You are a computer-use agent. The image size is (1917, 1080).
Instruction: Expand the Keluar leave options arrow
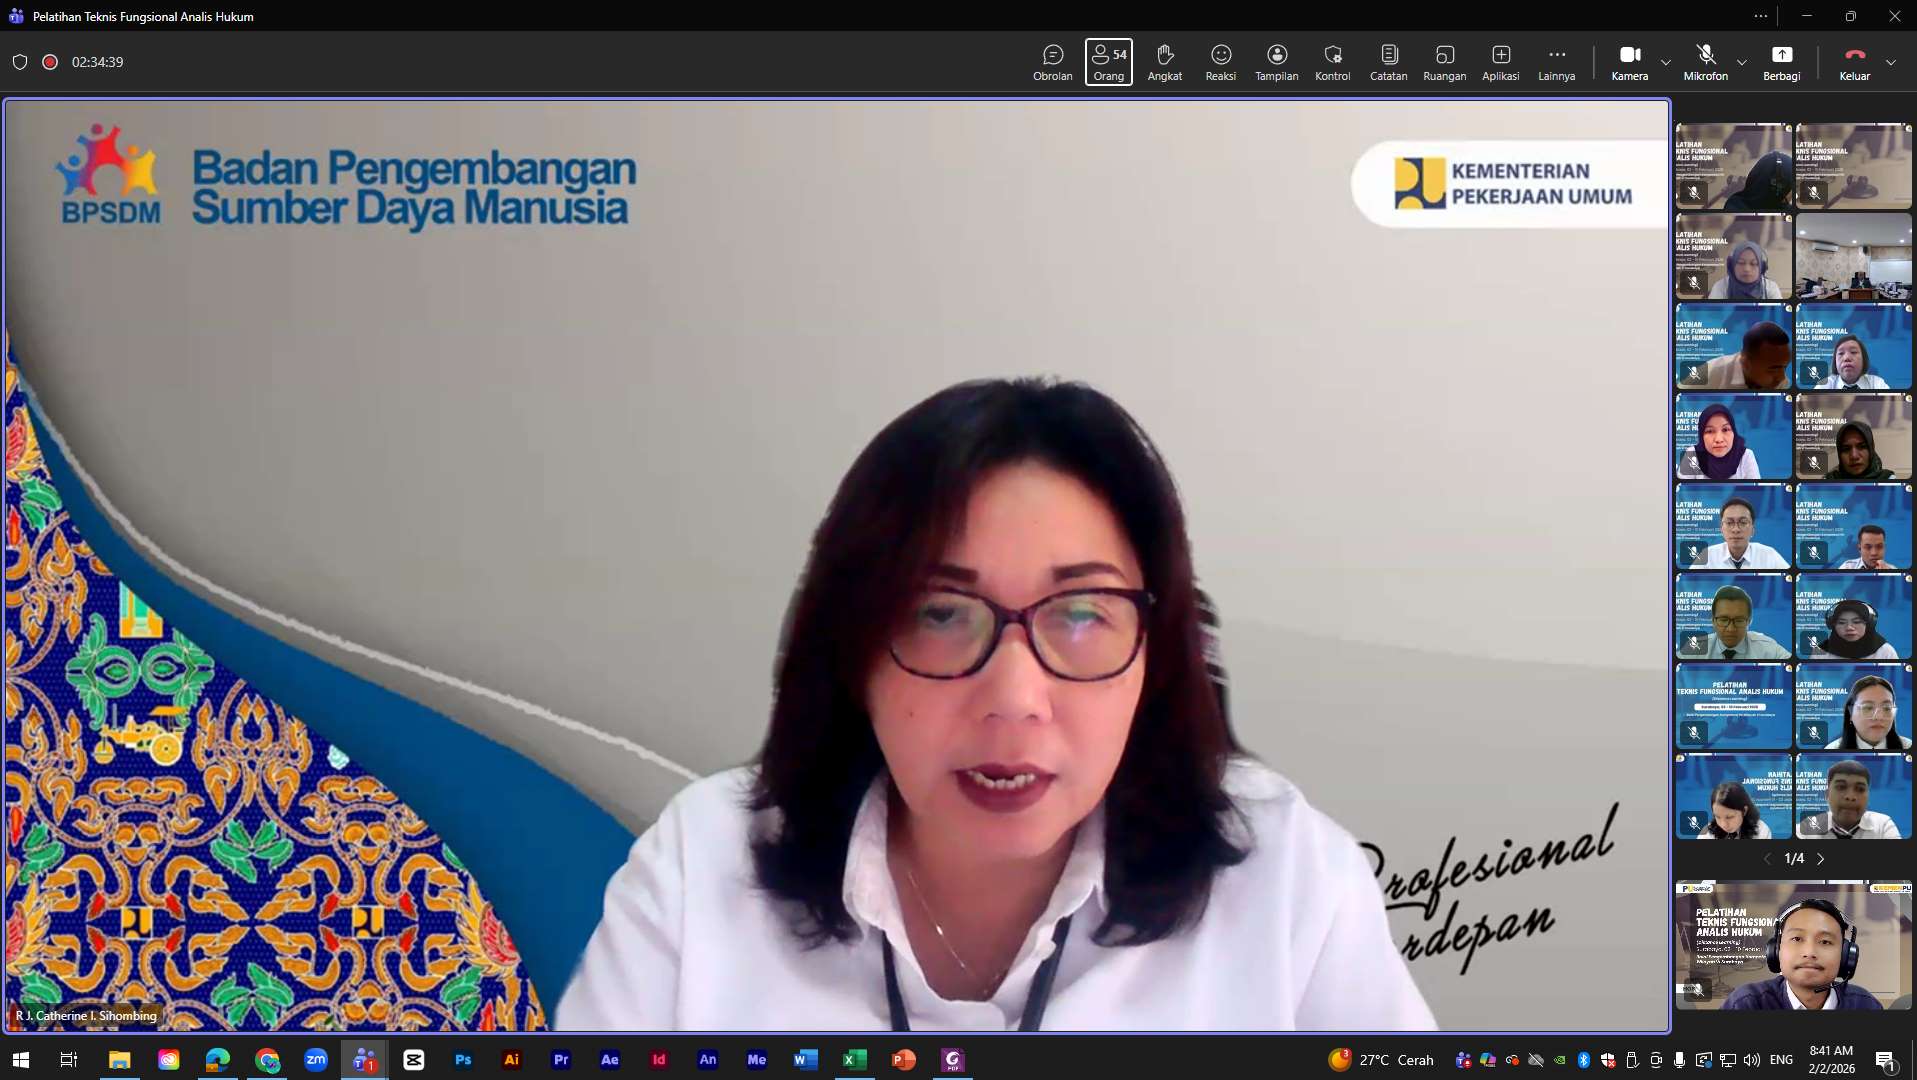coord(1891,62)
